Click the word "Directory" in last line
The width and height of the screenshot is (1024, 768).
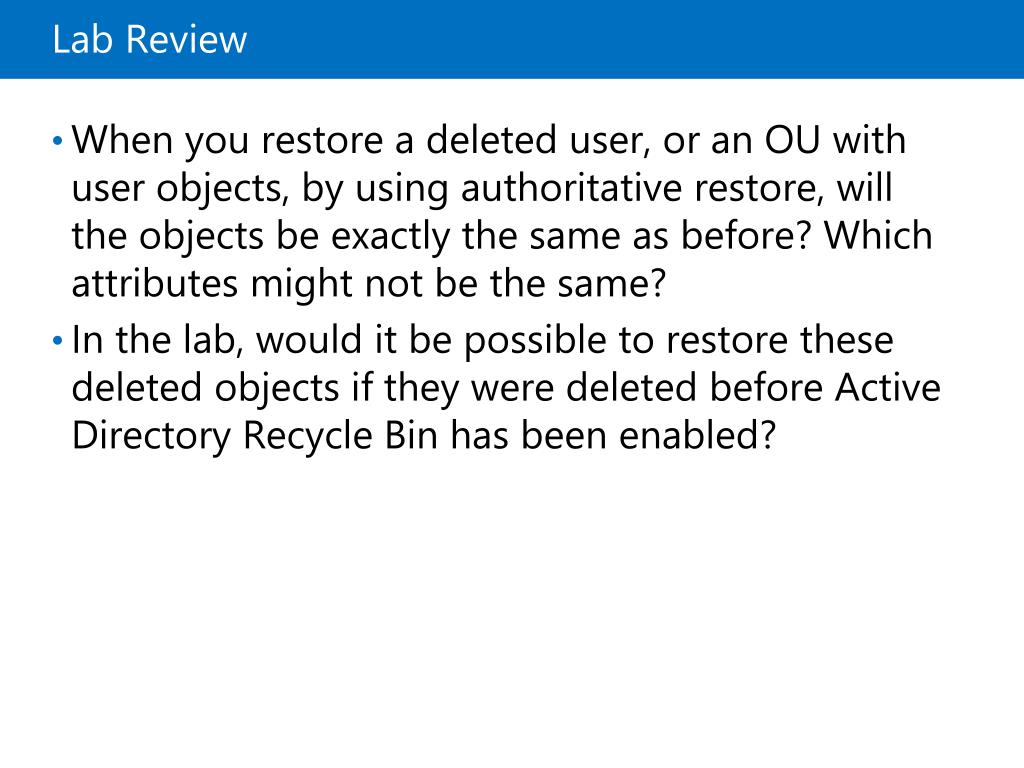[x=152, y=435]
